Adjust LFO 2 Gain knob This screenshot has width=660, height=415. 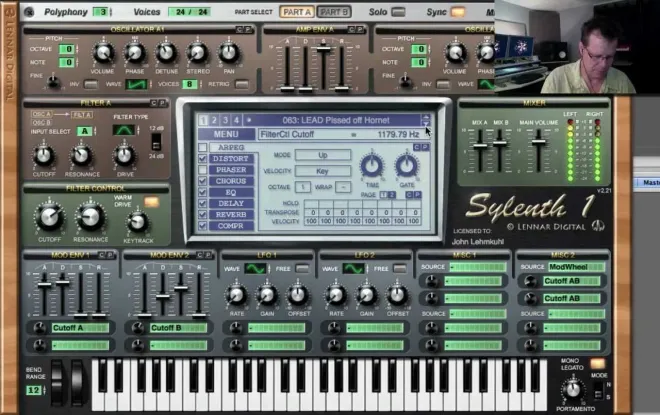tap(366, 295)
